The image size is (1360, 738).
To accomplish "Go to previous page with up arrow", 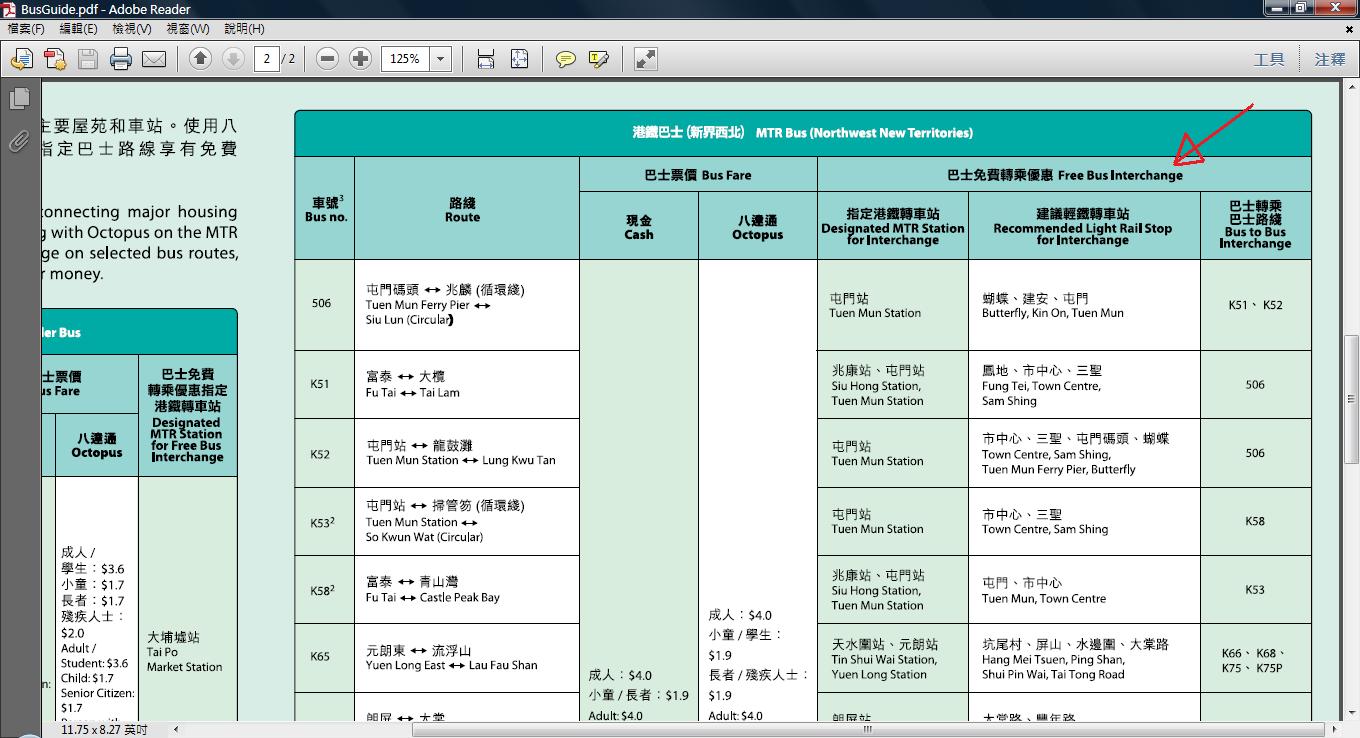I will (200, 59).
